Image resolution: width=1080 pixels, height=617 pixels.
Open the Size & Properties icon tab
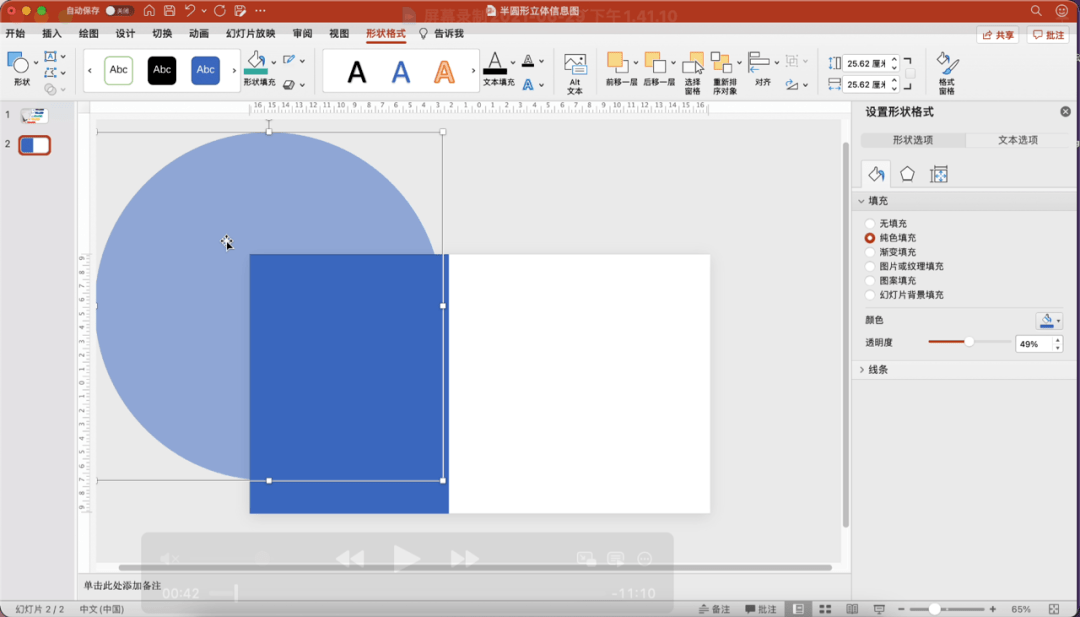point(938,174)
